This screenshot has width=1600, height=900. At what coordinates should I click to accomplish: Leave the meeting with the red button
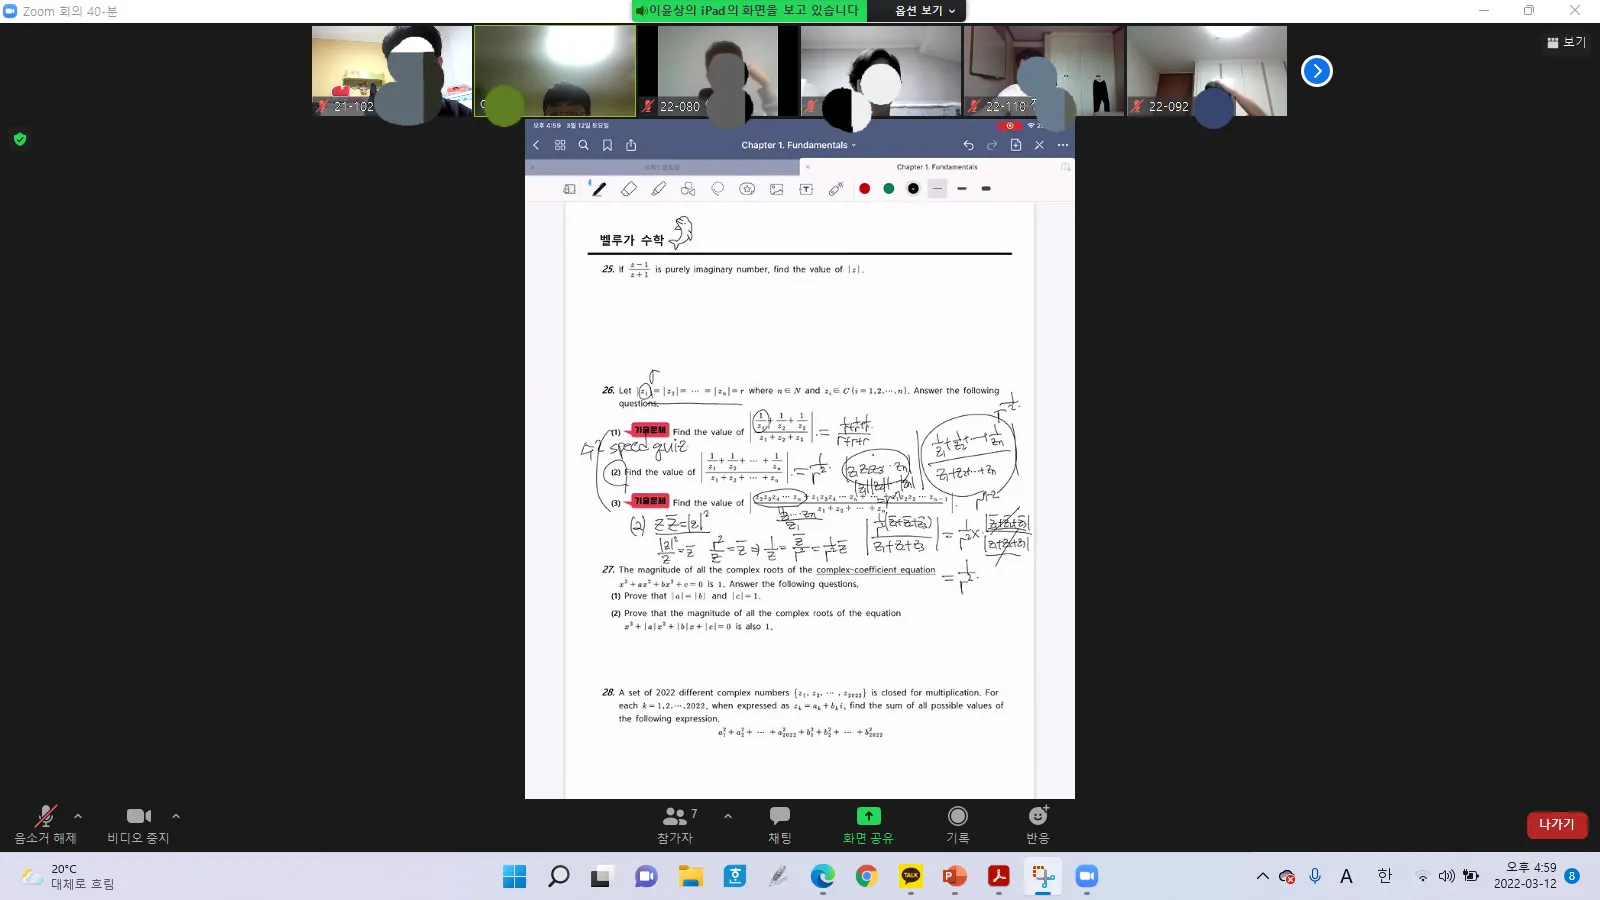tap(1557, 825)
